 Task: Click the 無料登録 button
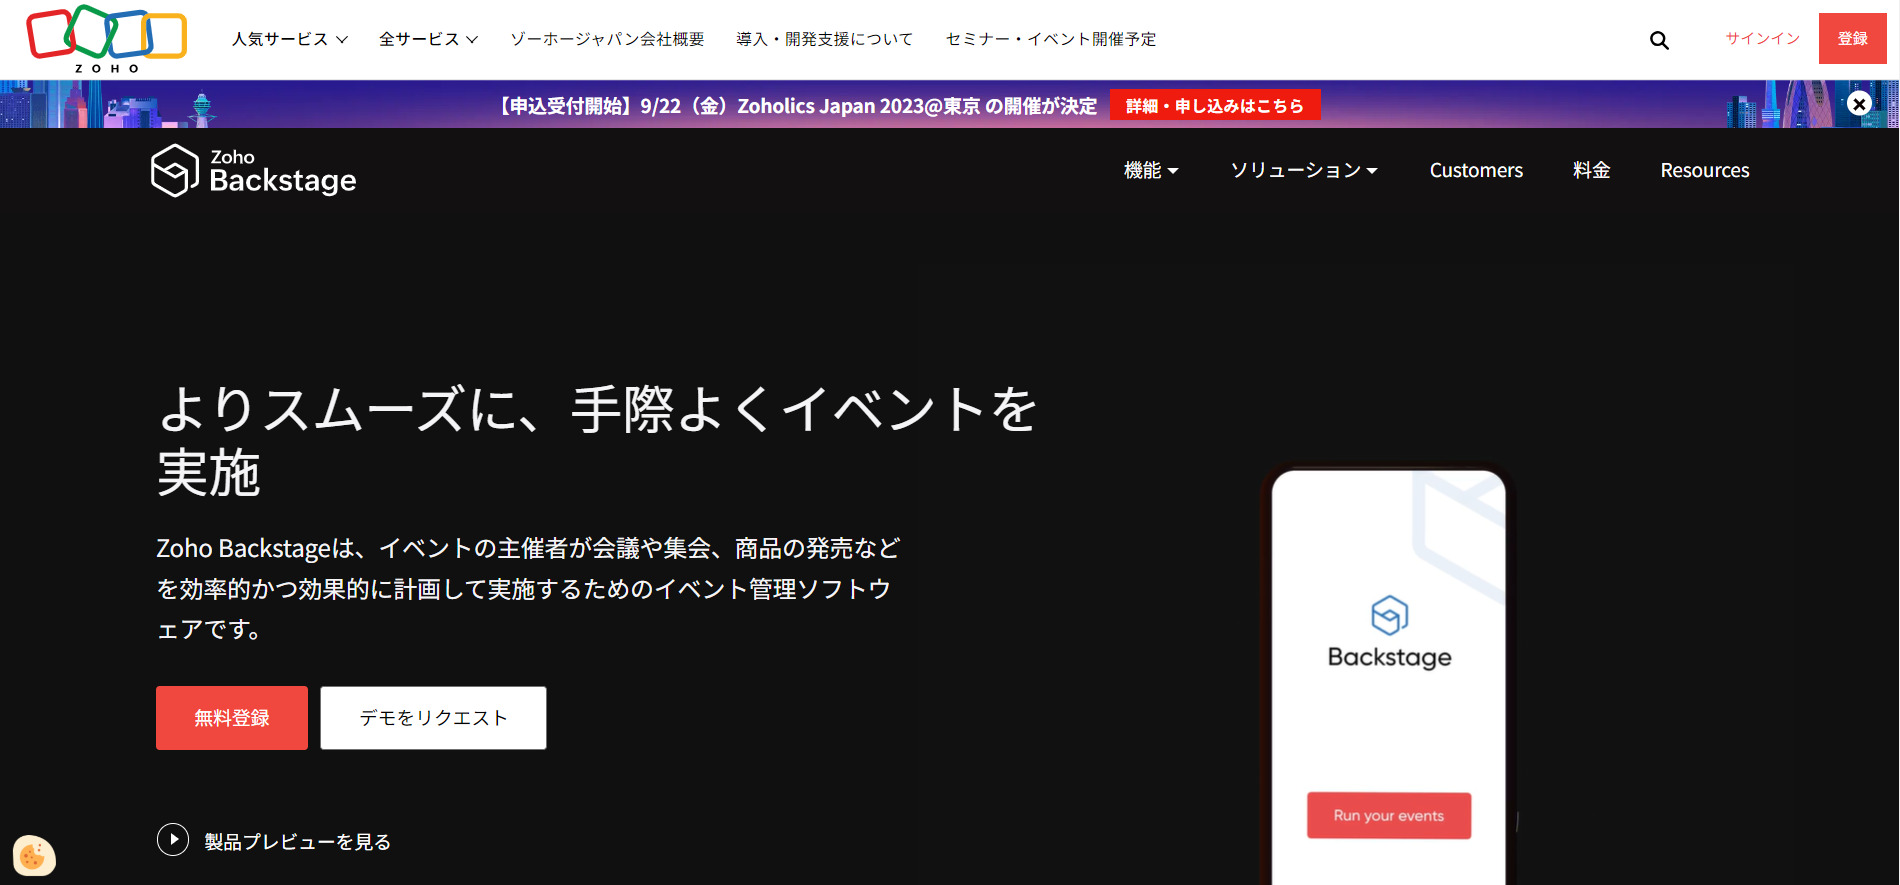[232, 718]
